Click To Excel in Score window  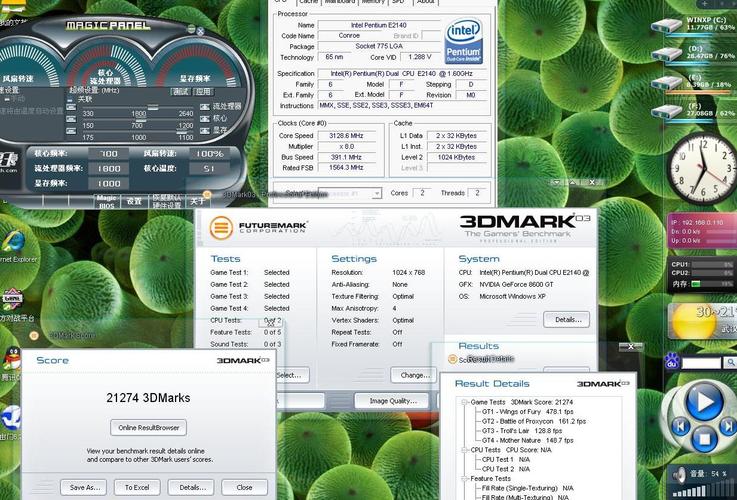pyautogui.click(x=137, y=487)
